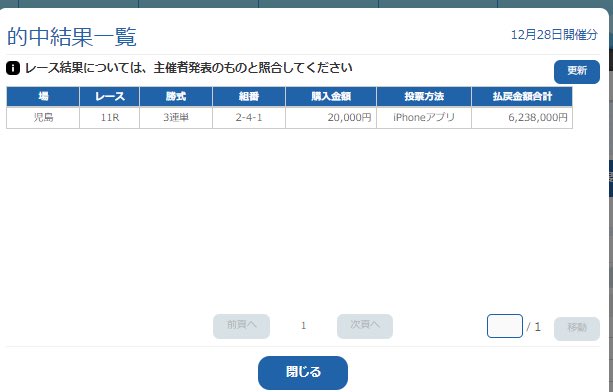Image resolution: width=613 pixels, height=392 pixels.
Task: Select the 投票方法 column header
Action: point(424,97)
